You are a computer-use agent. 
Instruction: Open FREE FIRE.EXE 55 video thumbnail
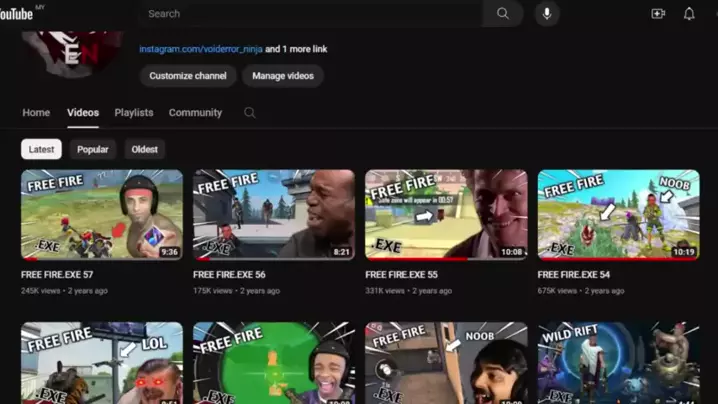(x=446, y=215)
